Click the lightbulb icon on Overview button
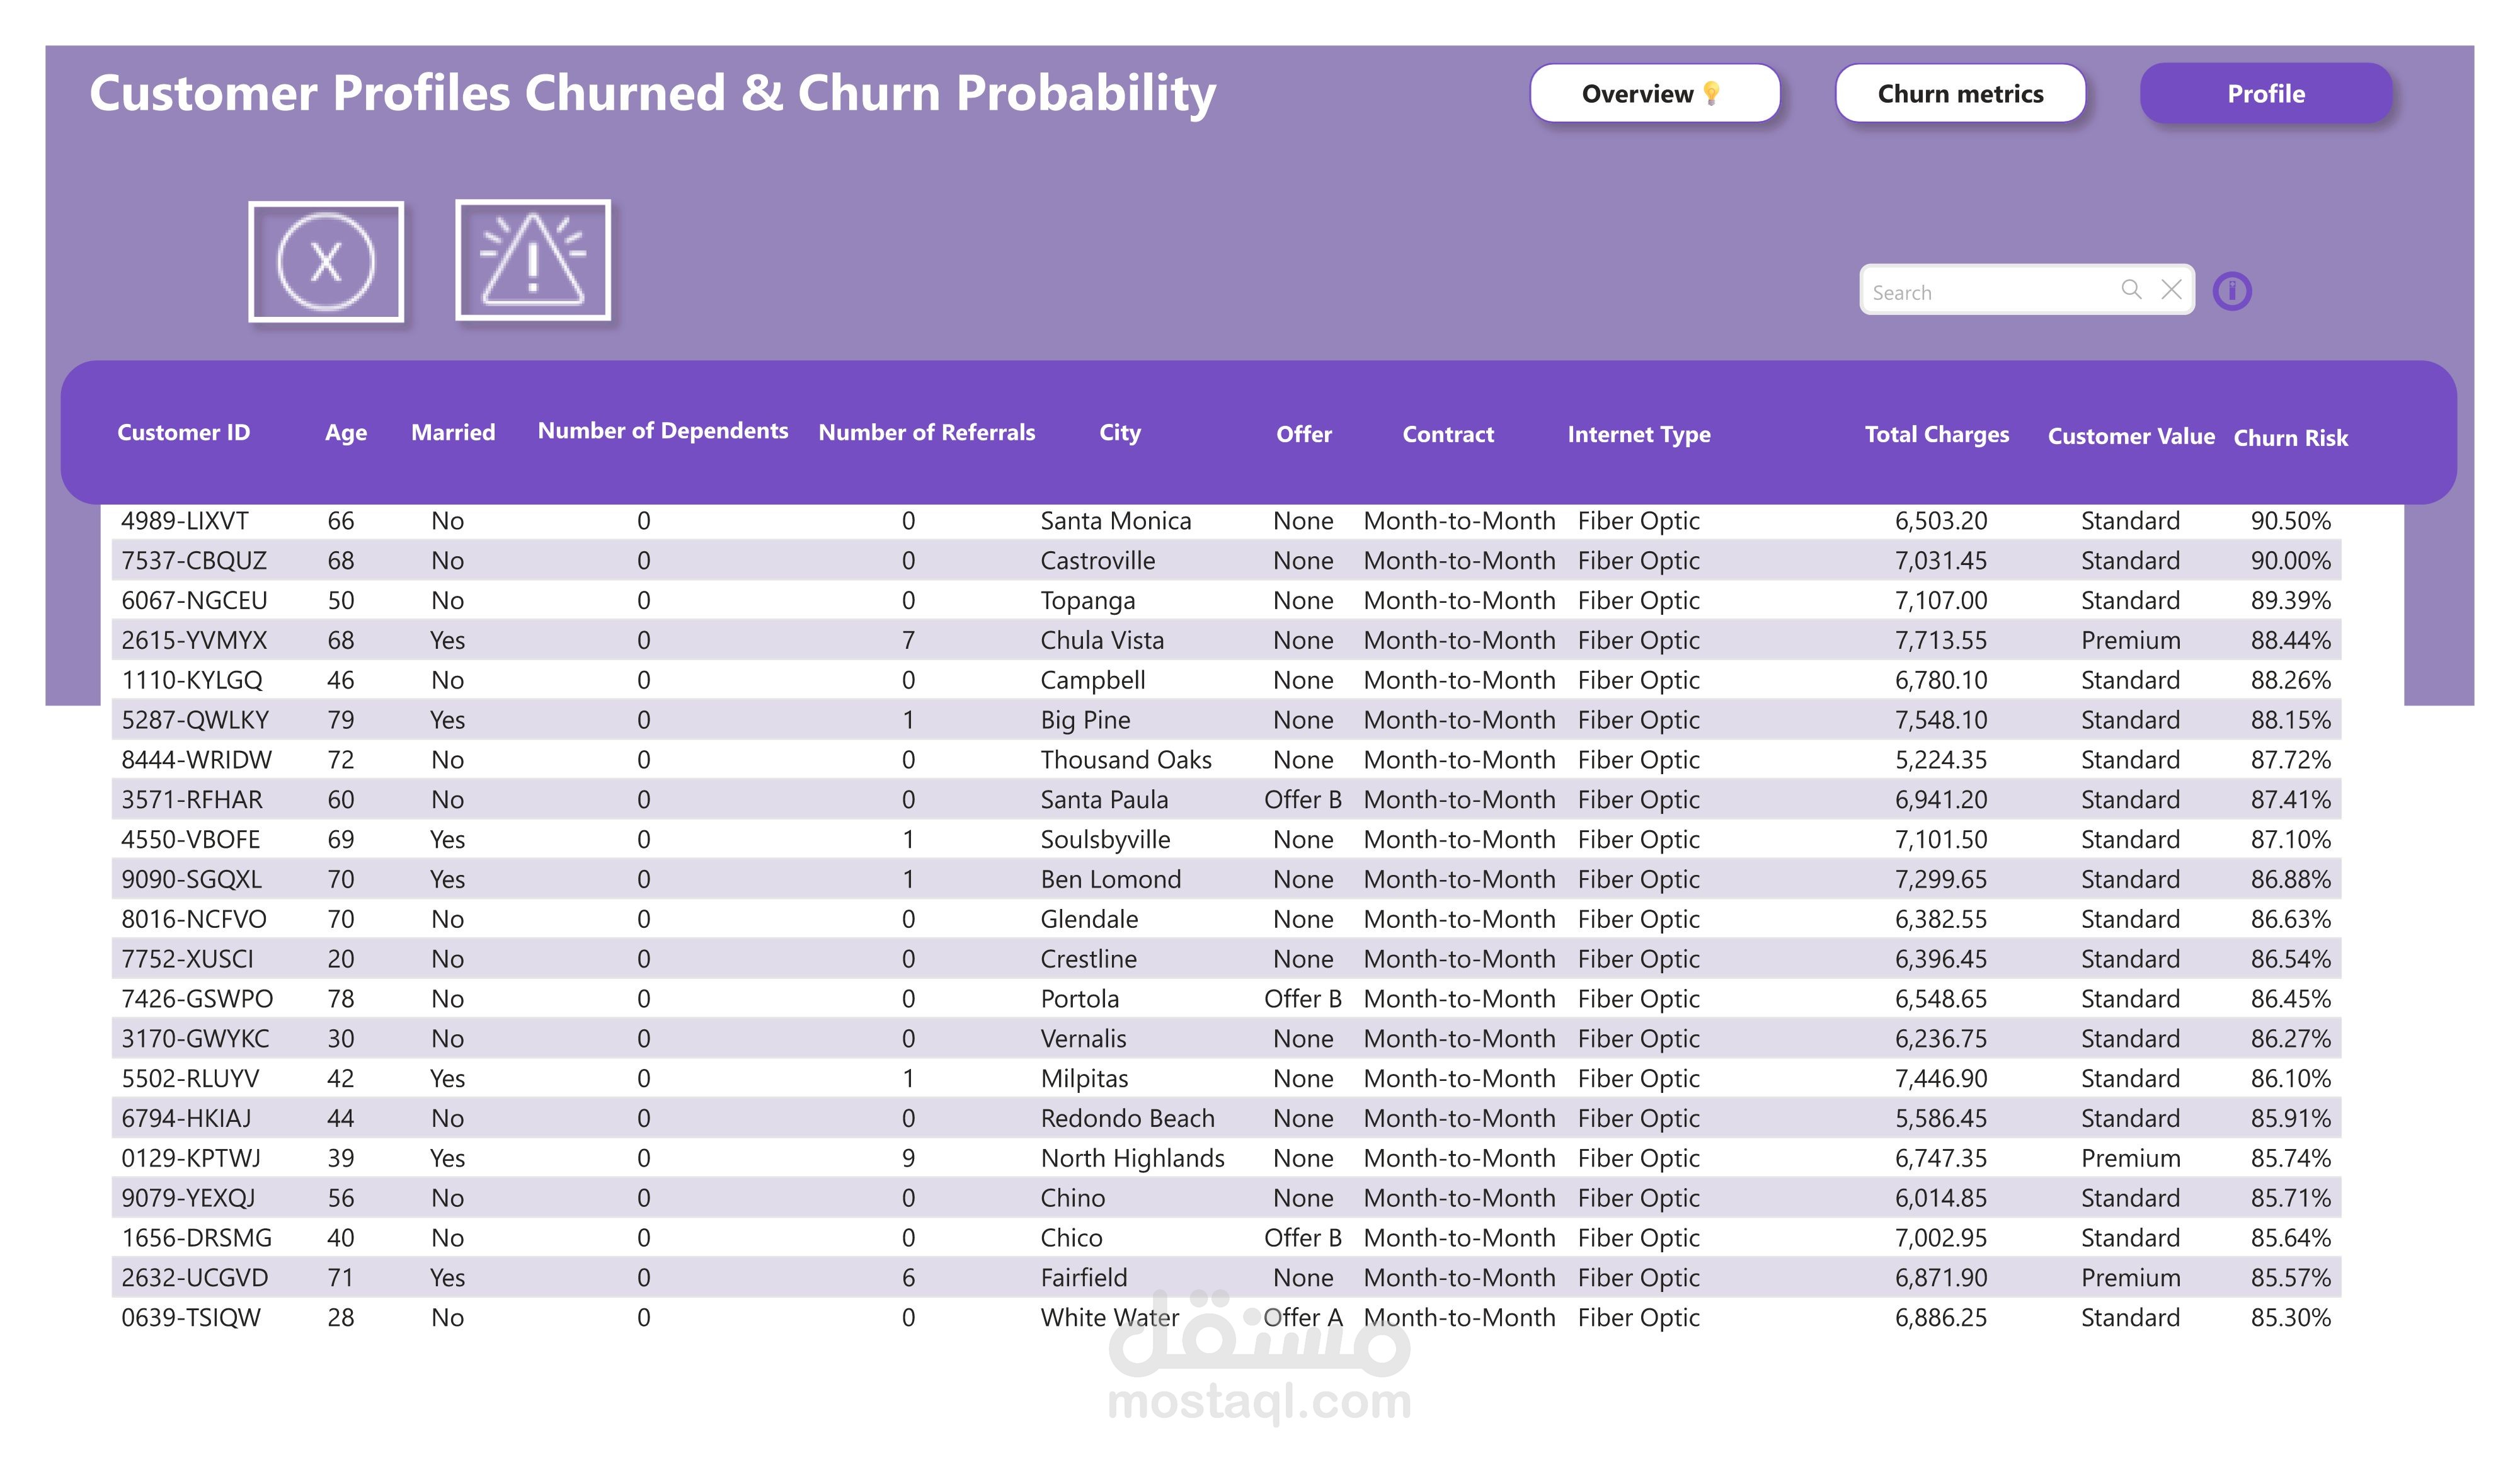The height and width of the screenshot is (1457, 2520). 1711,94
